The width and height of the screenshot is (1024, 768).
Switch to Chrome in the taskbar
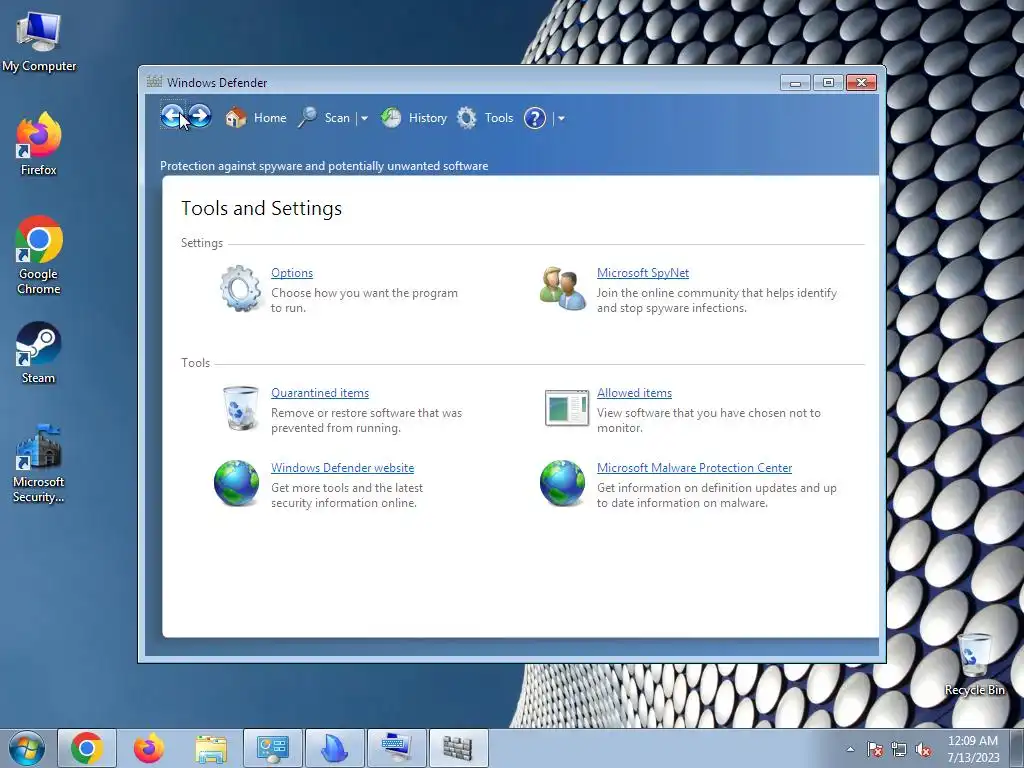[87, 748]
